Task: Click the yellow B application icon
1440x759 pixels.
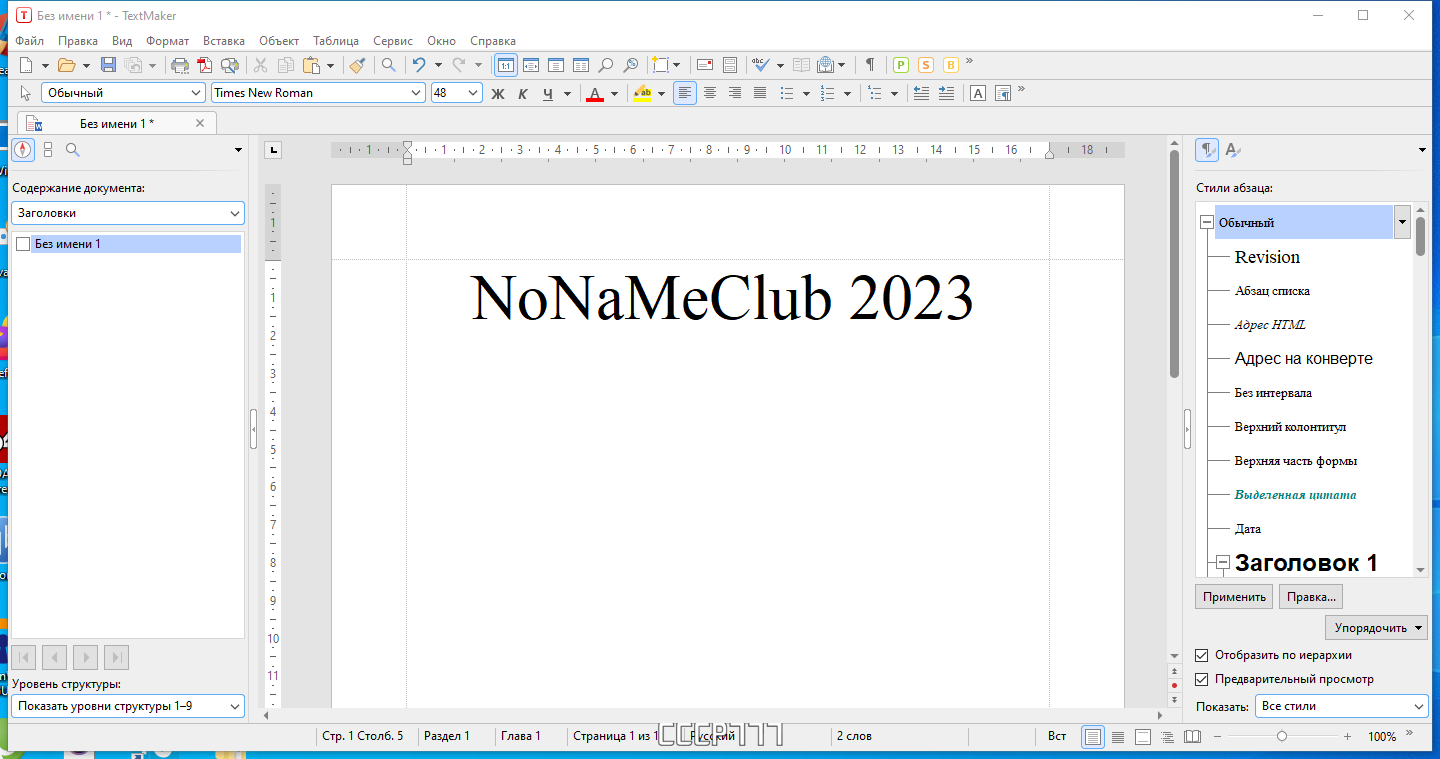Action: pos(950,65)
